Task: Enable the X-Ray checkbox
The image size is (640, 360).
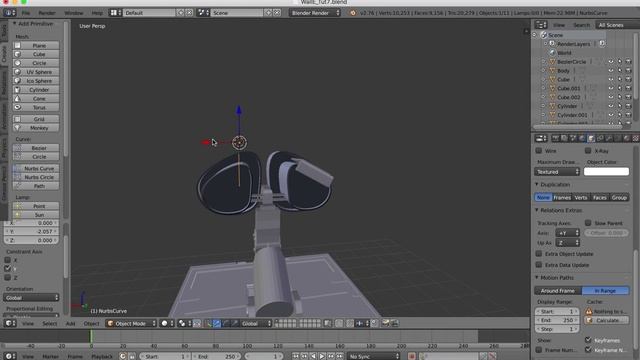Action: [x=588, y=151]
